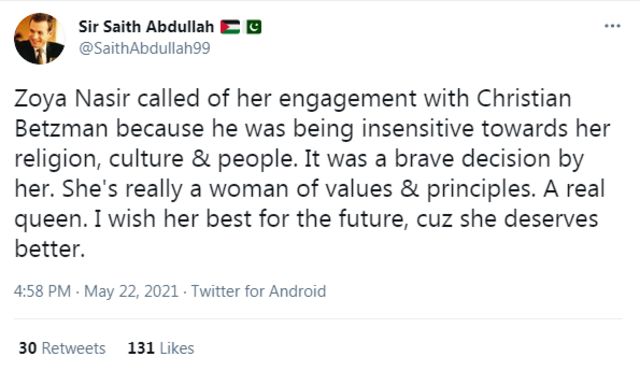Click the number 30 retweet count
640x371 pixels.
click(x=28, y=348)
